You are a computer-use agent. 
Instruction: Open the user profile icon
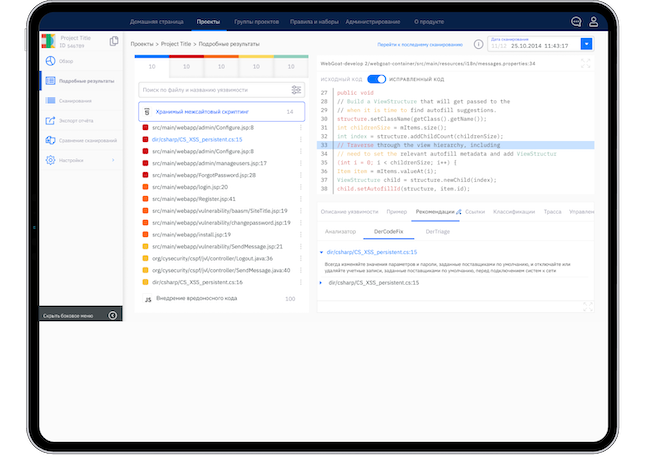(593, 22)
